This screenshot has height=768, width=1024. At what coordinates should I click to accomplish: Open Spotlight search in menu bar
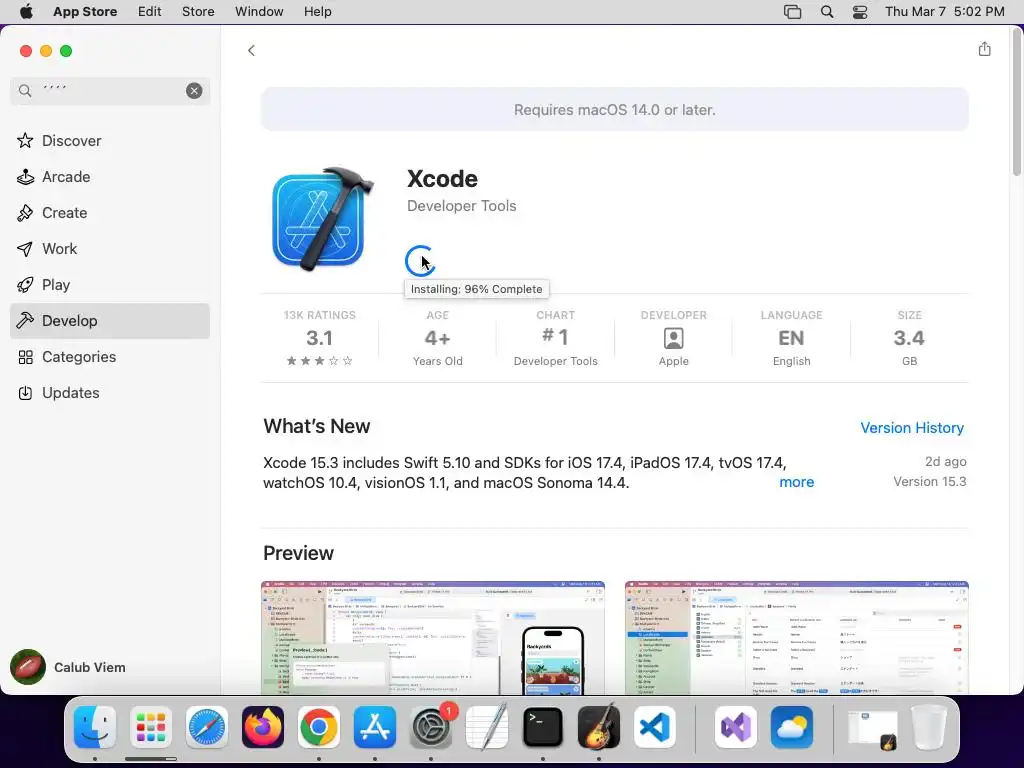coord(826,12)
